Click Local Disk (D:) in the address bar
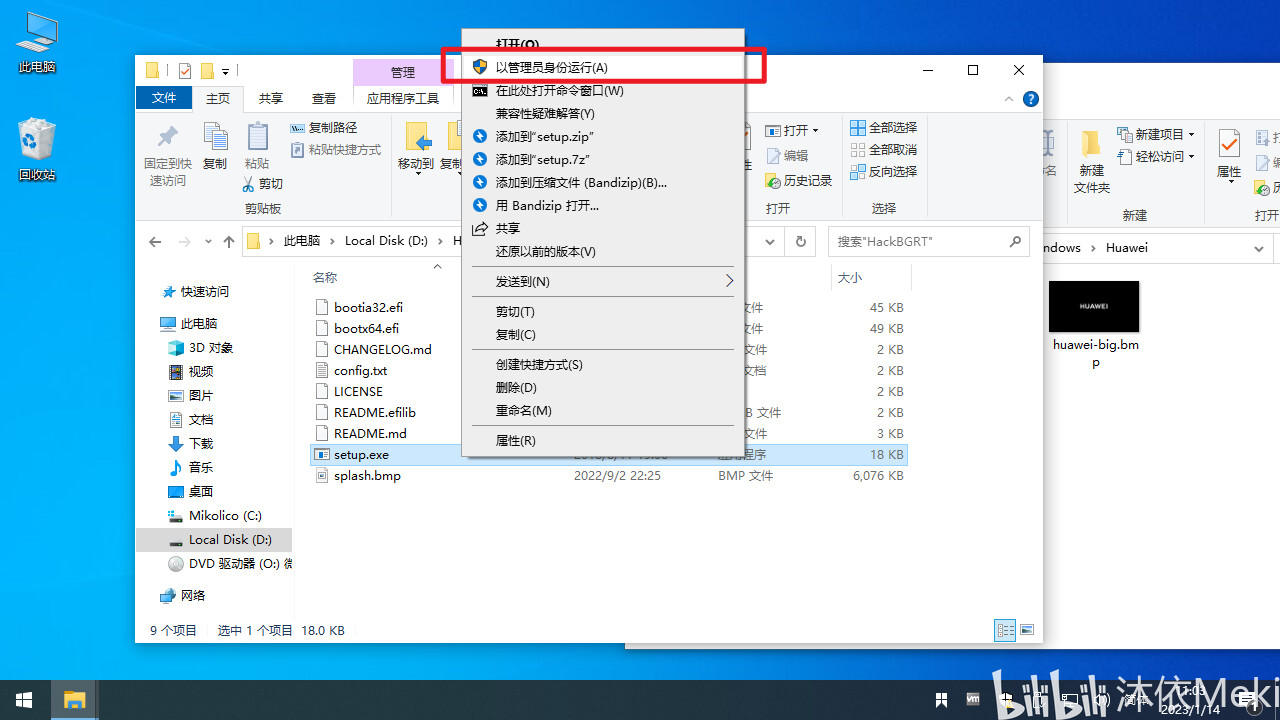 click(386, 241)
